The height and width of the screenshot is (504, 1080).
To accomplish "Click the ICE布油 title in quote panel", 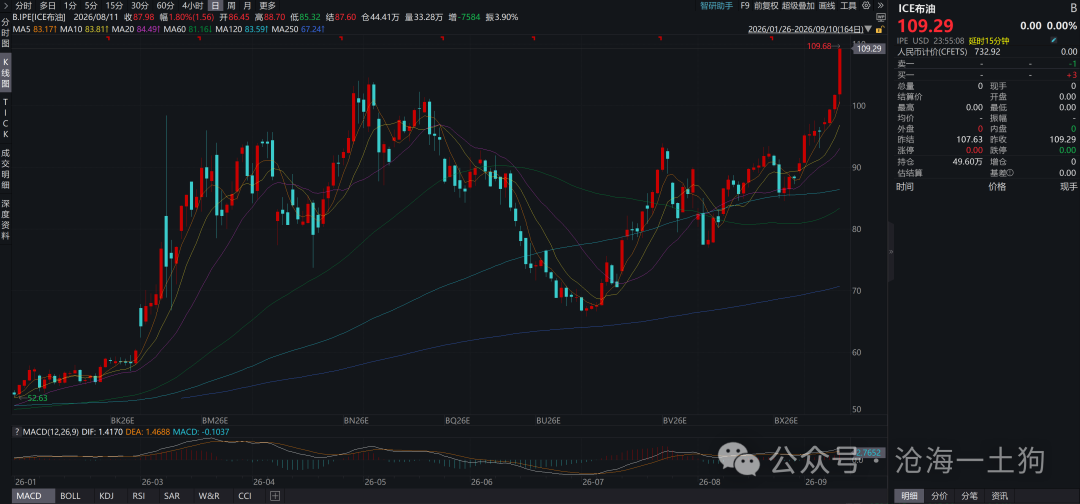I will 915,8.
